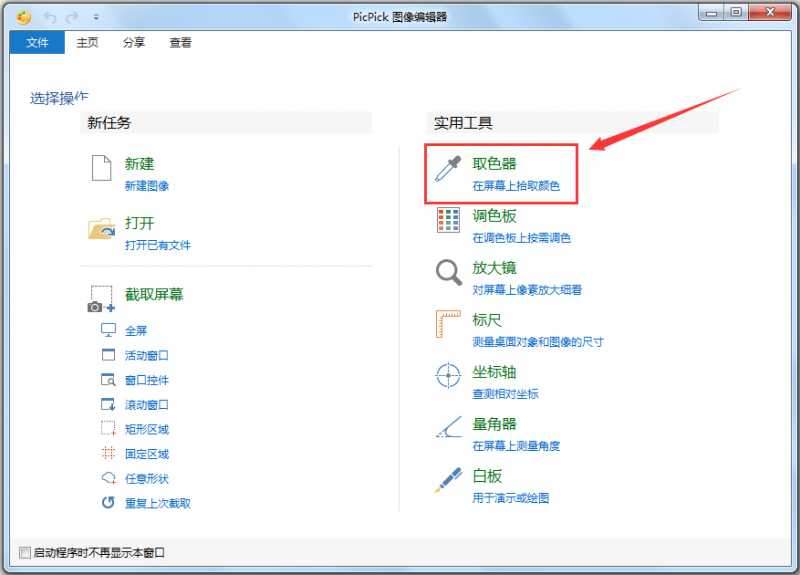Click the 全屏 capture link
The height and width of the screenshot is (575, 800).
tap(136, 331)
